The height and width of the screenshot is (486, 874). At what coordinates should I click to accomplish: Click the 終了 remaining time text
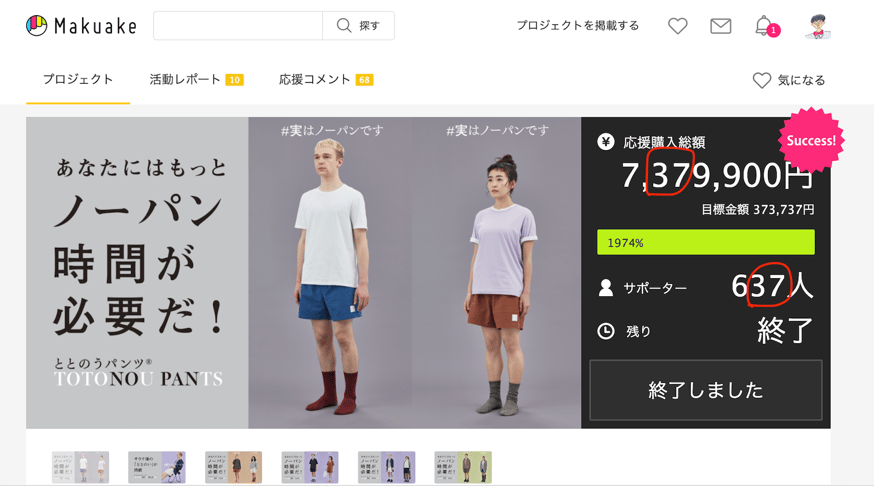[x=785, y=331]
